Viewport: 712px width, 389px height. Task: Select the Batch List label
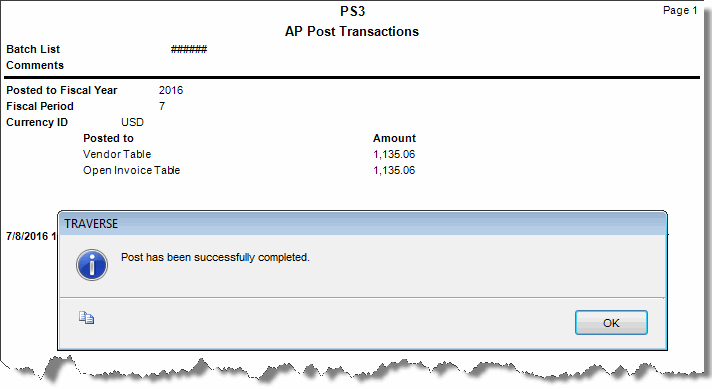pyautogui.click(x=33, y=49)
